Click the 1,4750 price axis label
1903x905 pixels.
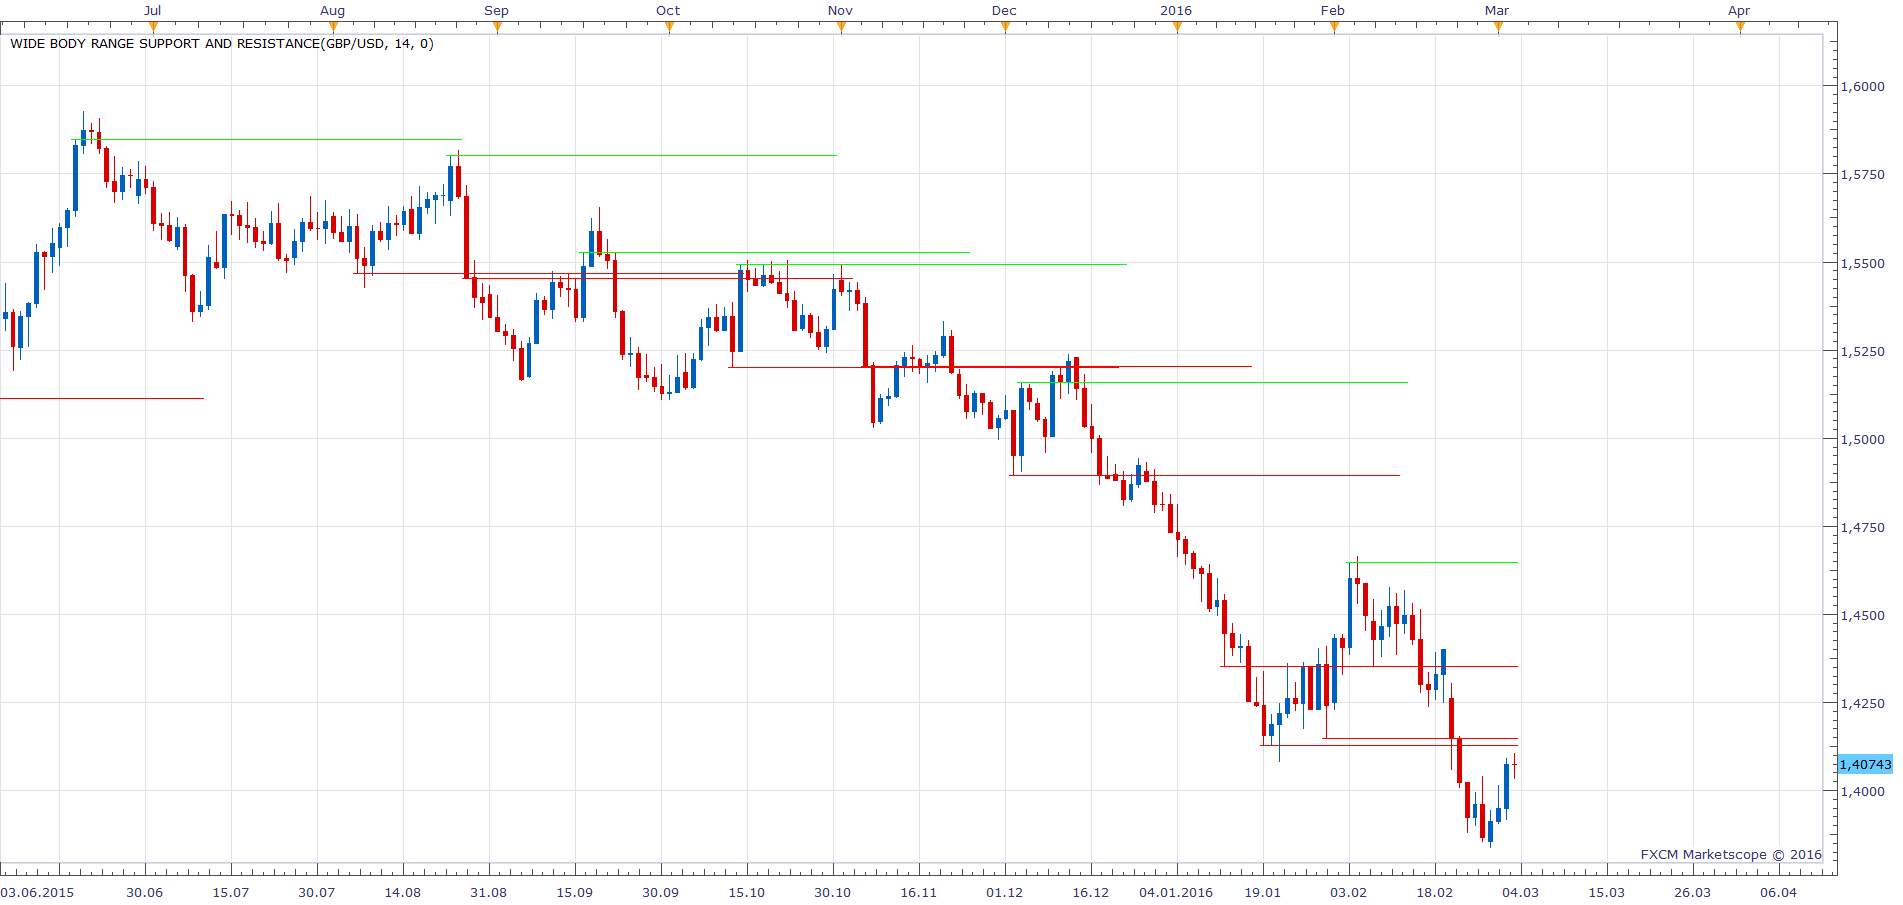pos(1863,527)
